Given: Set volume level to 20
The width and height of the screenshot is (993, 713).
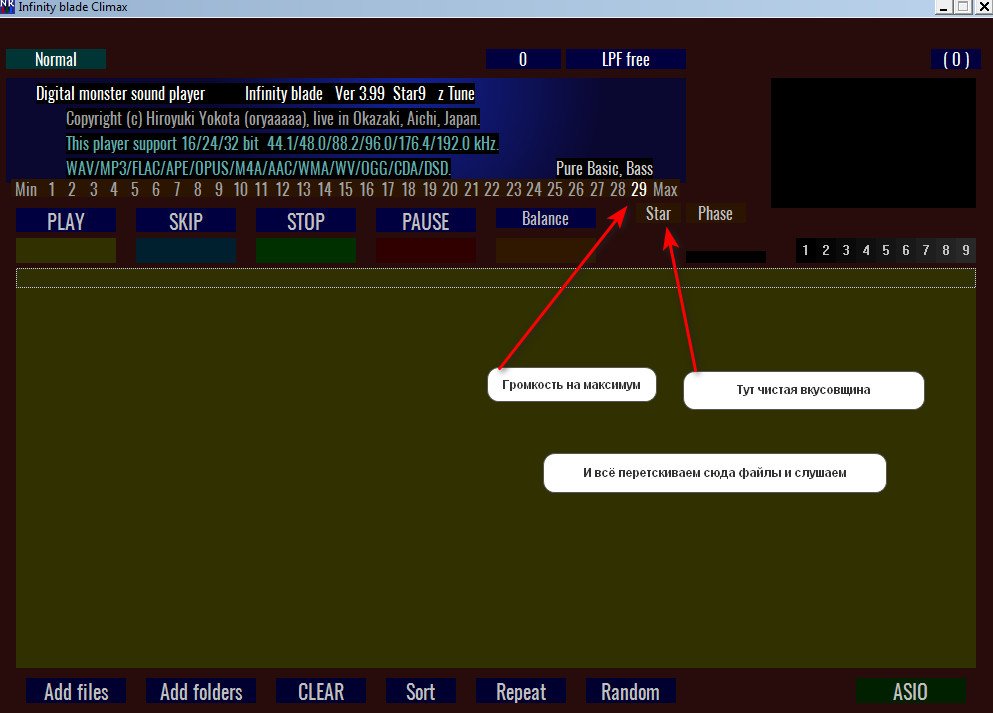Looking at the screenshot, I should pos(450,189).
